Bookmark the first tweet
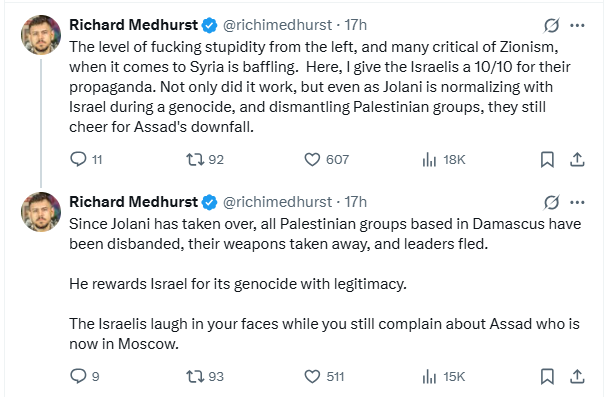Viewport: 615px width, 397px height. tap(547, 159)
